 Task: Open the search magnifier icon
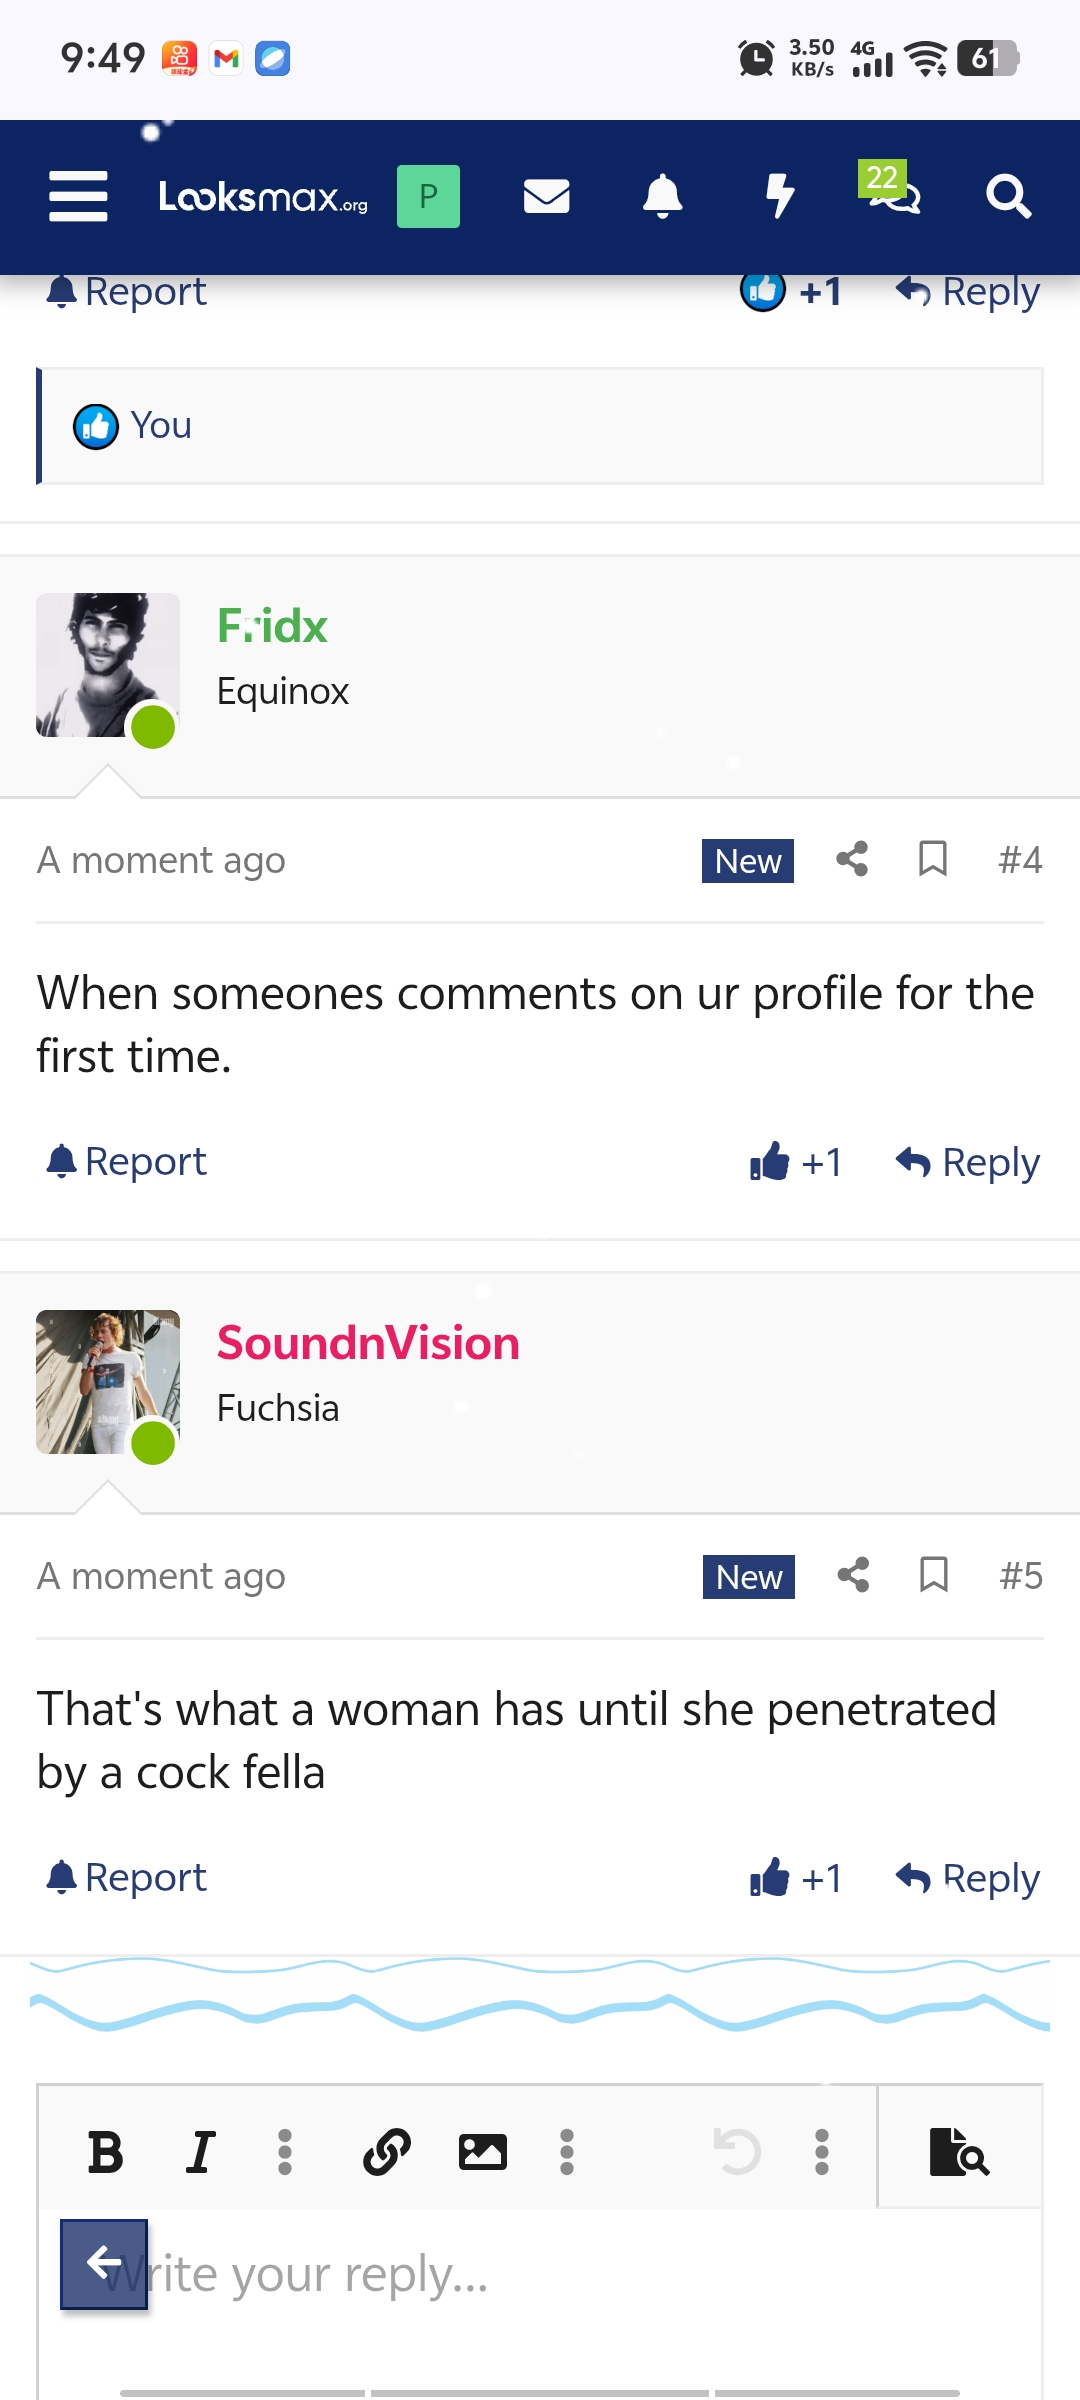pos(1007,196)
